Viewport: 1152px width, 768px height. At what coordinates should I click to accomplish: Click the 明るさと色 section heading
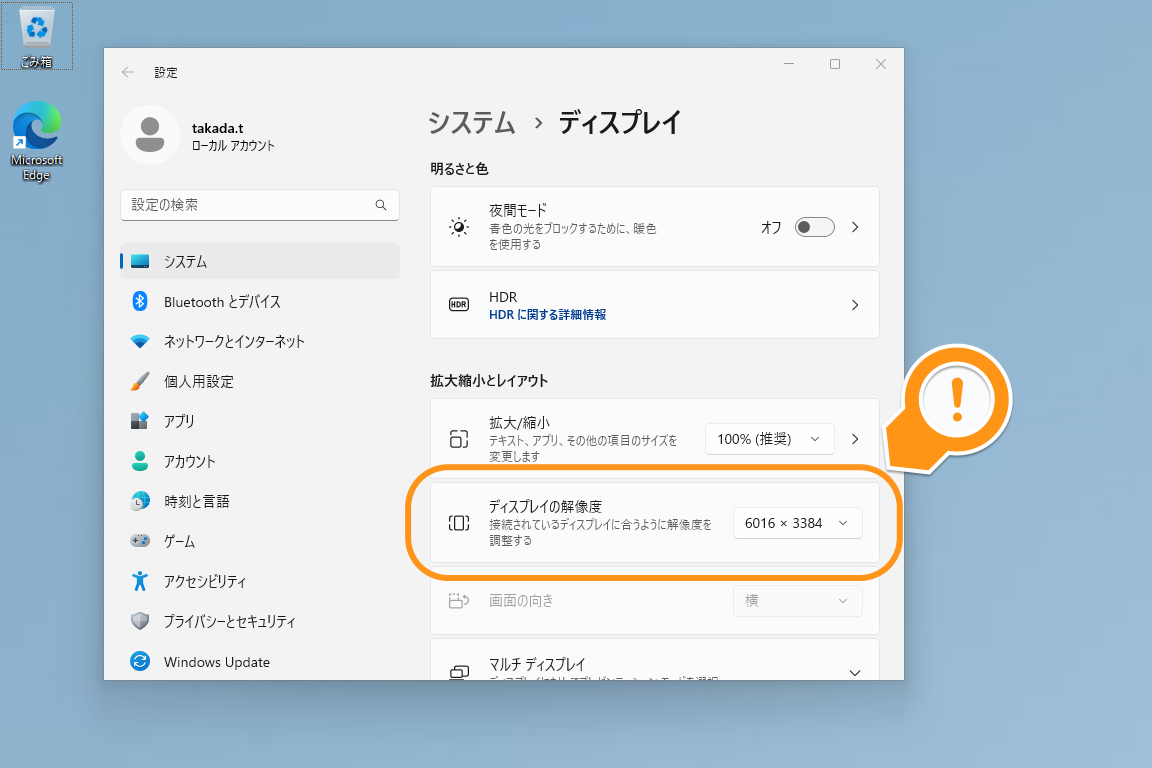click(459, 169)
